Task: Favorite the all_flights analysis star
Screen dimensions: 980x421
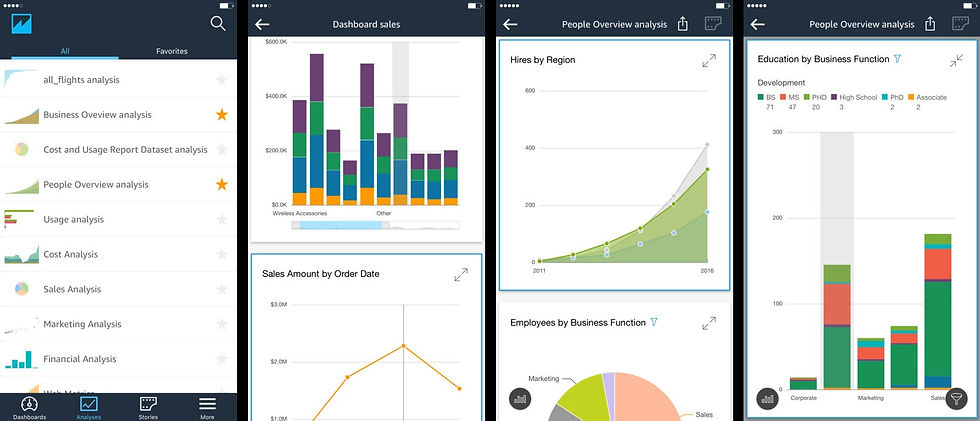Action: (221, 79)
